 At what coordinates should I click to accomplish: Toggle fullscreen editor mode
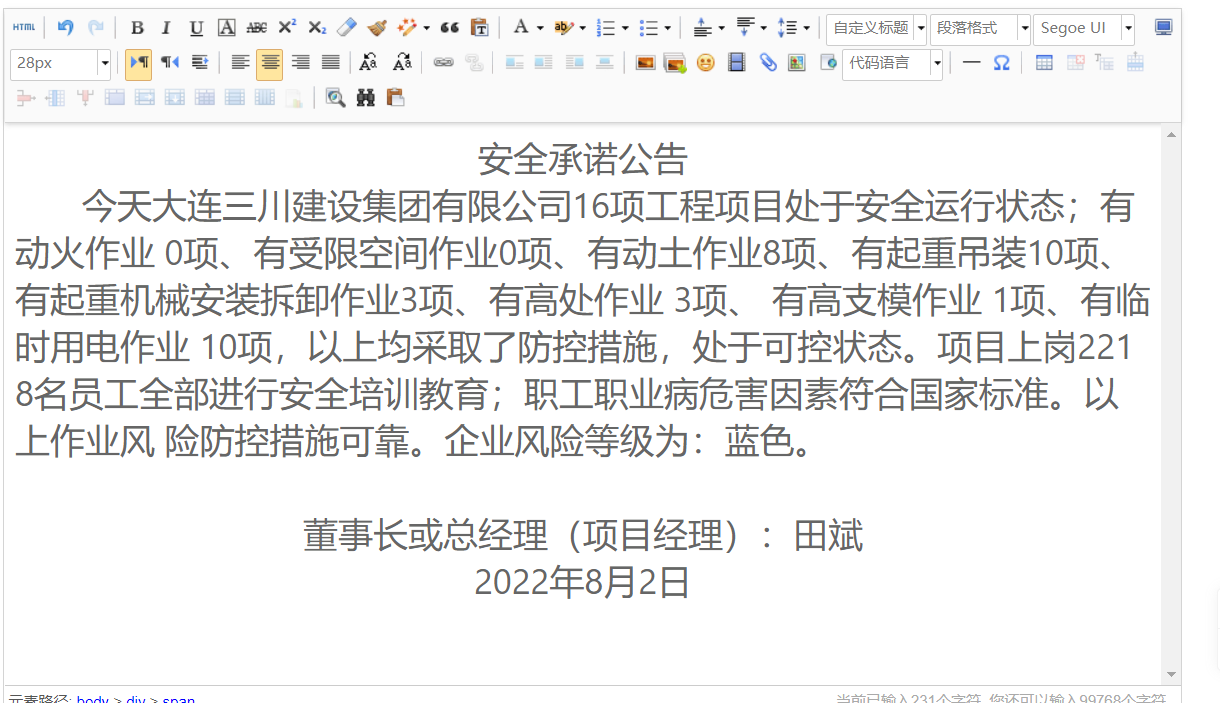point(1164,28)
